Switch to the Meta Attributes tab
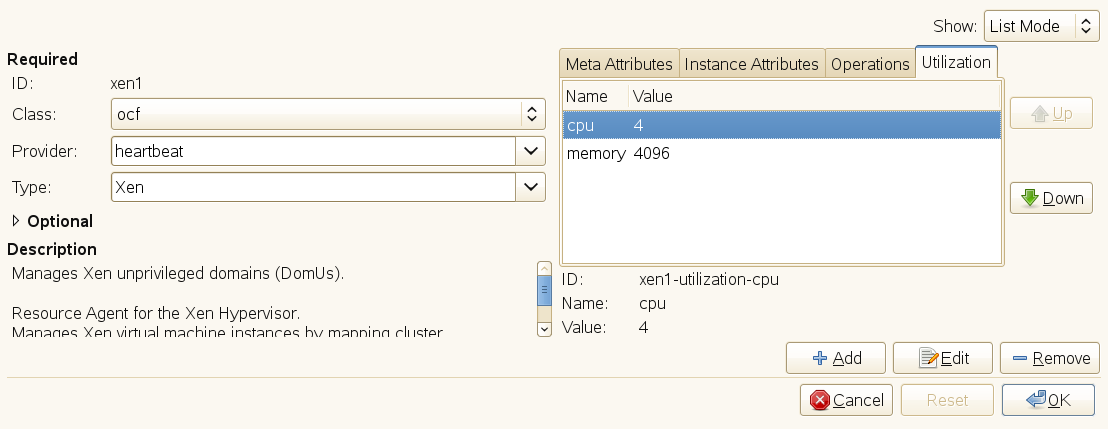This screenshot has width=1108, height=429. coord(619,64)
